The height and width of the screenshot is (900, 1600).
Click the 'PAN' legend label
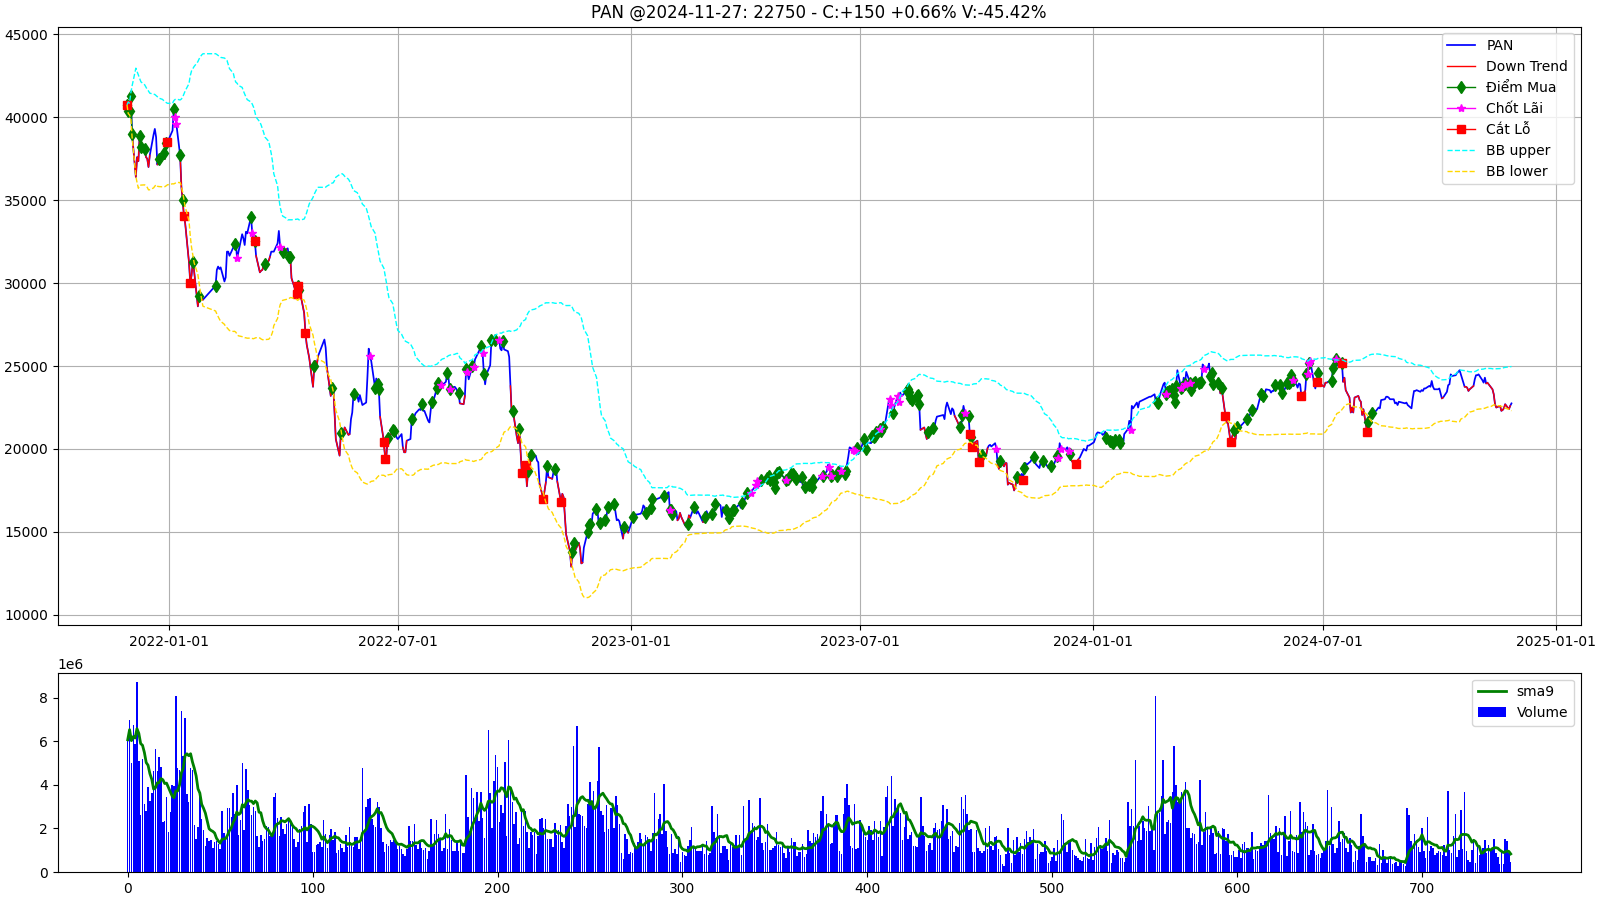(x=1500, y=46)
